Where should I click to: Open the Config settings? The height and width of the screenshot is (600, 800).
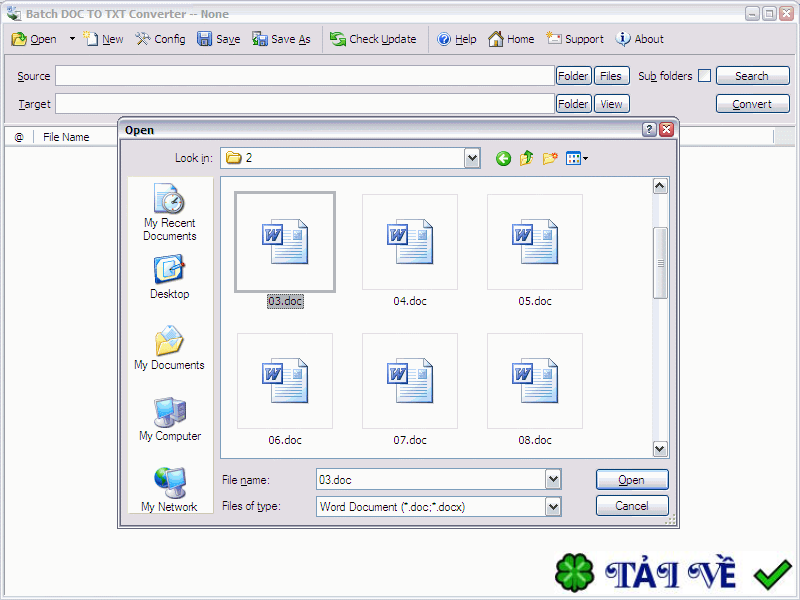160,39
